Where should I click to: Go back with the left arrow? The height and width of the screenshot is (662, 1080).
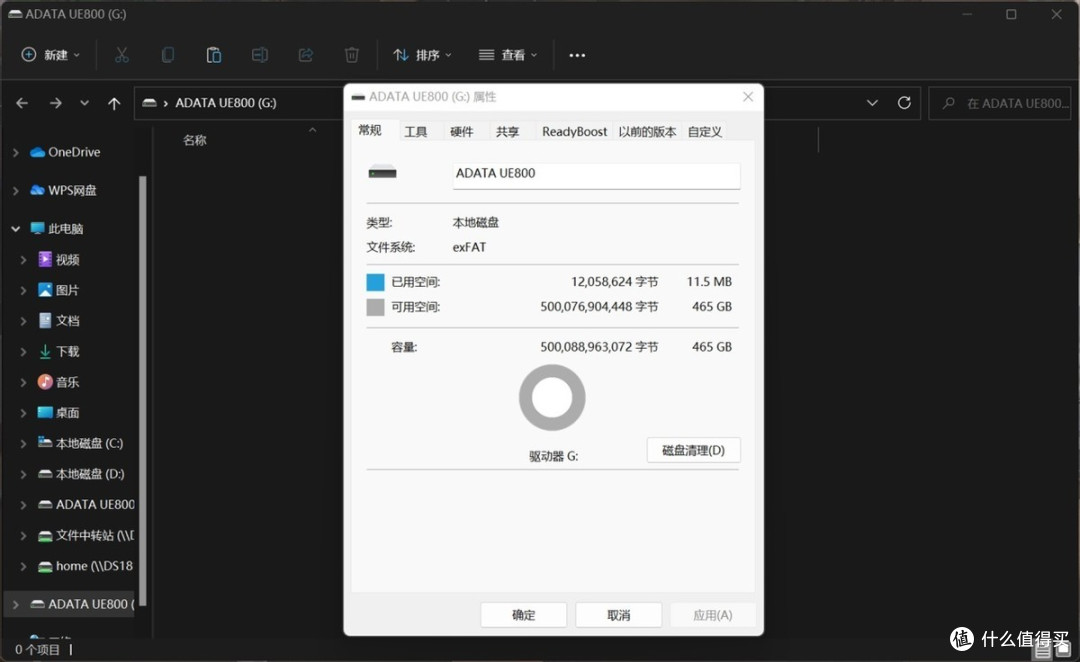pos(22,103)
